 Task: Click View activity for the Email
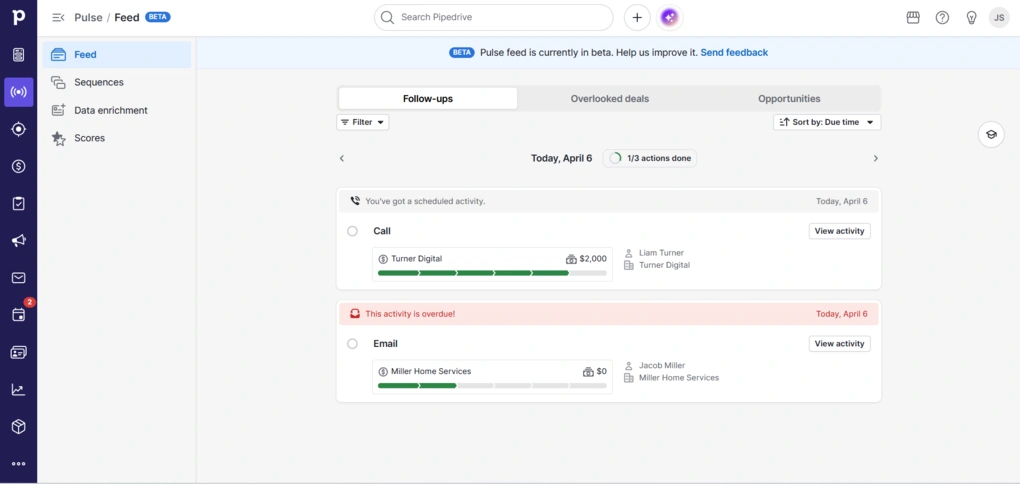point(839,343)
